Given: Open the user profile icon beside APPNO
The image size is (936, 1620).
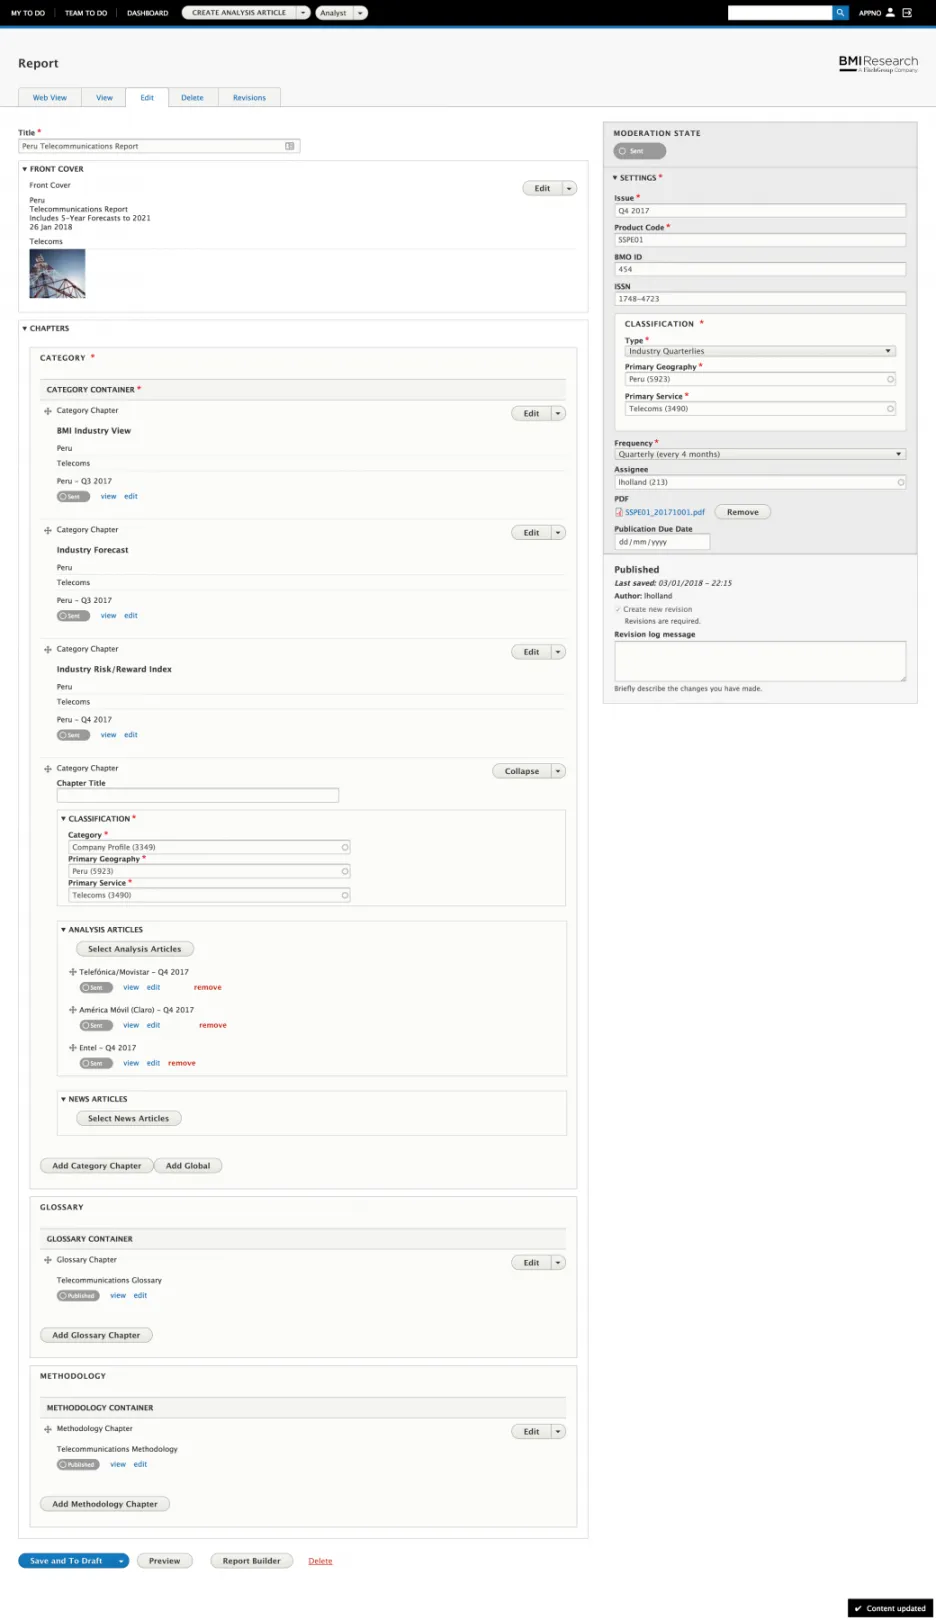Looking at the screenshot, I should point(890,13).
